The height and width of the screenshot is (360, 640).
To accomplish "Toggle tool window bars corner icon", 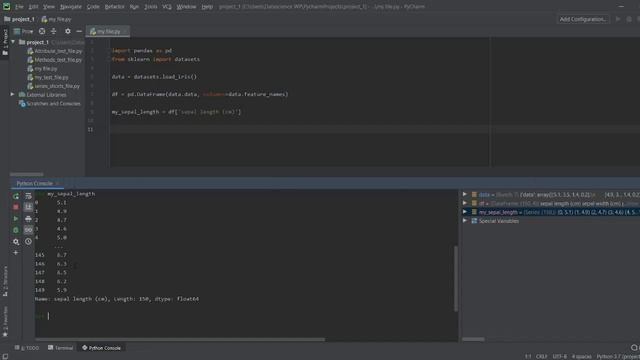I will pyautogui.click(x=5, y=356).
